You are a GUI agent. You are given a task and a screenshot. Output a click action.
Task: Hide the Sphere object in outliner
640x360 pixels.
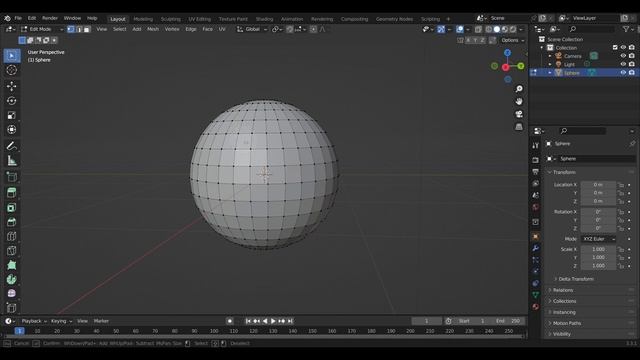[x=623, y=73]
